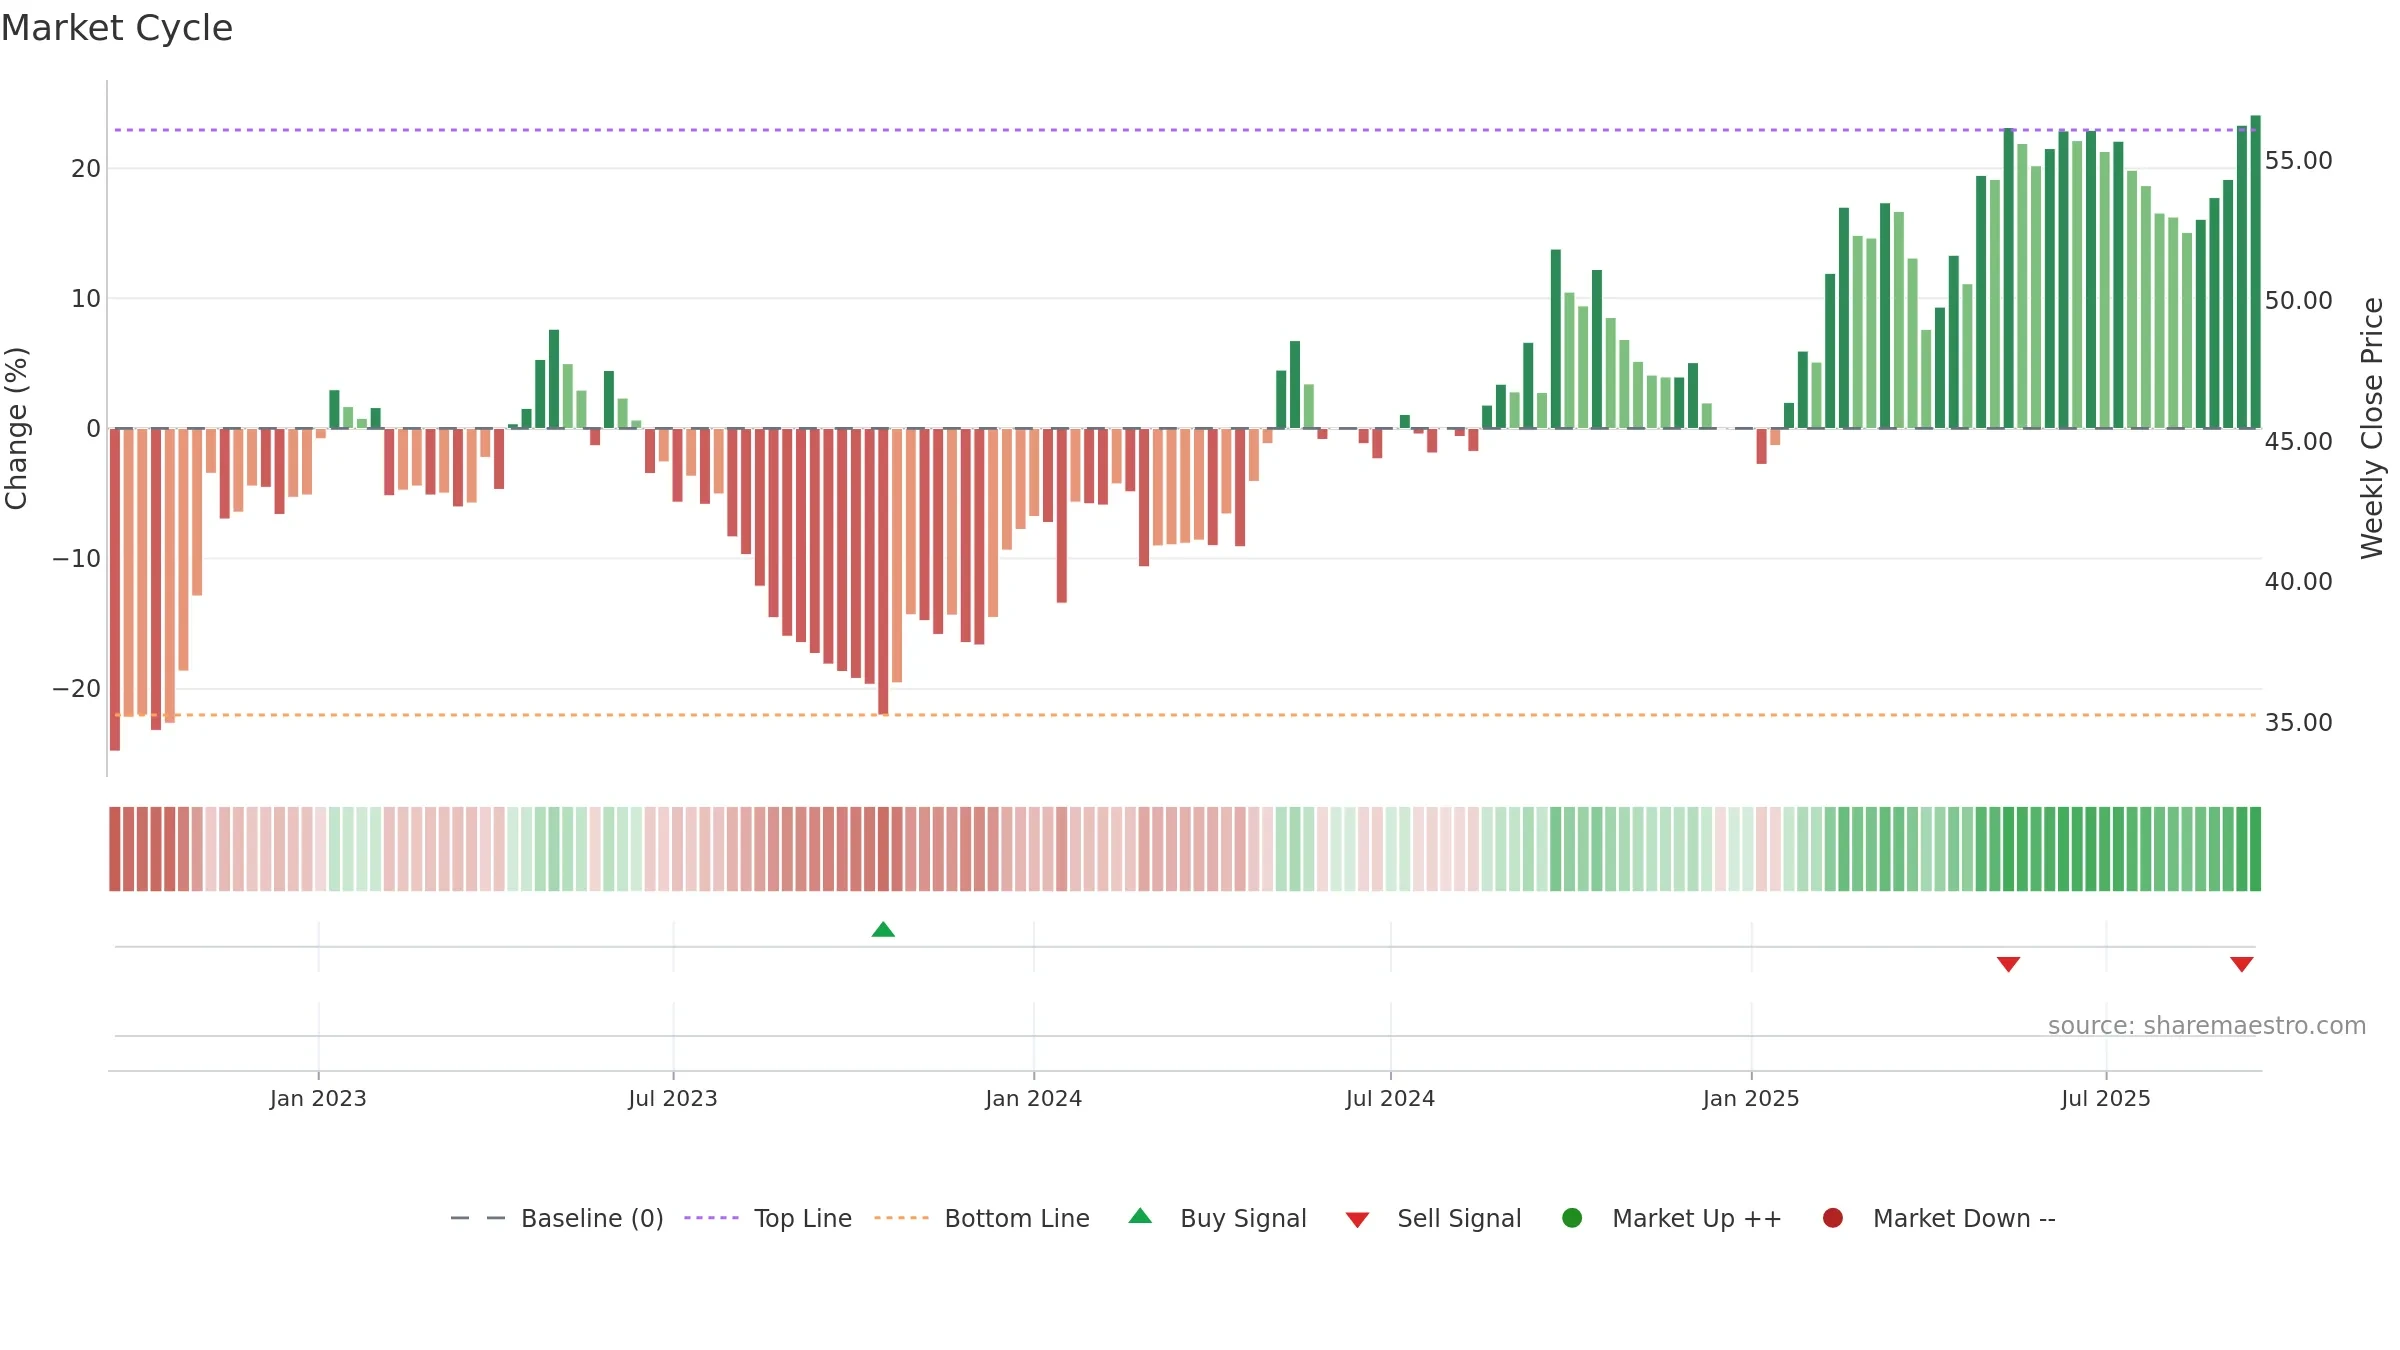Click the 50.00 price axis label

tap(2298, 301)
